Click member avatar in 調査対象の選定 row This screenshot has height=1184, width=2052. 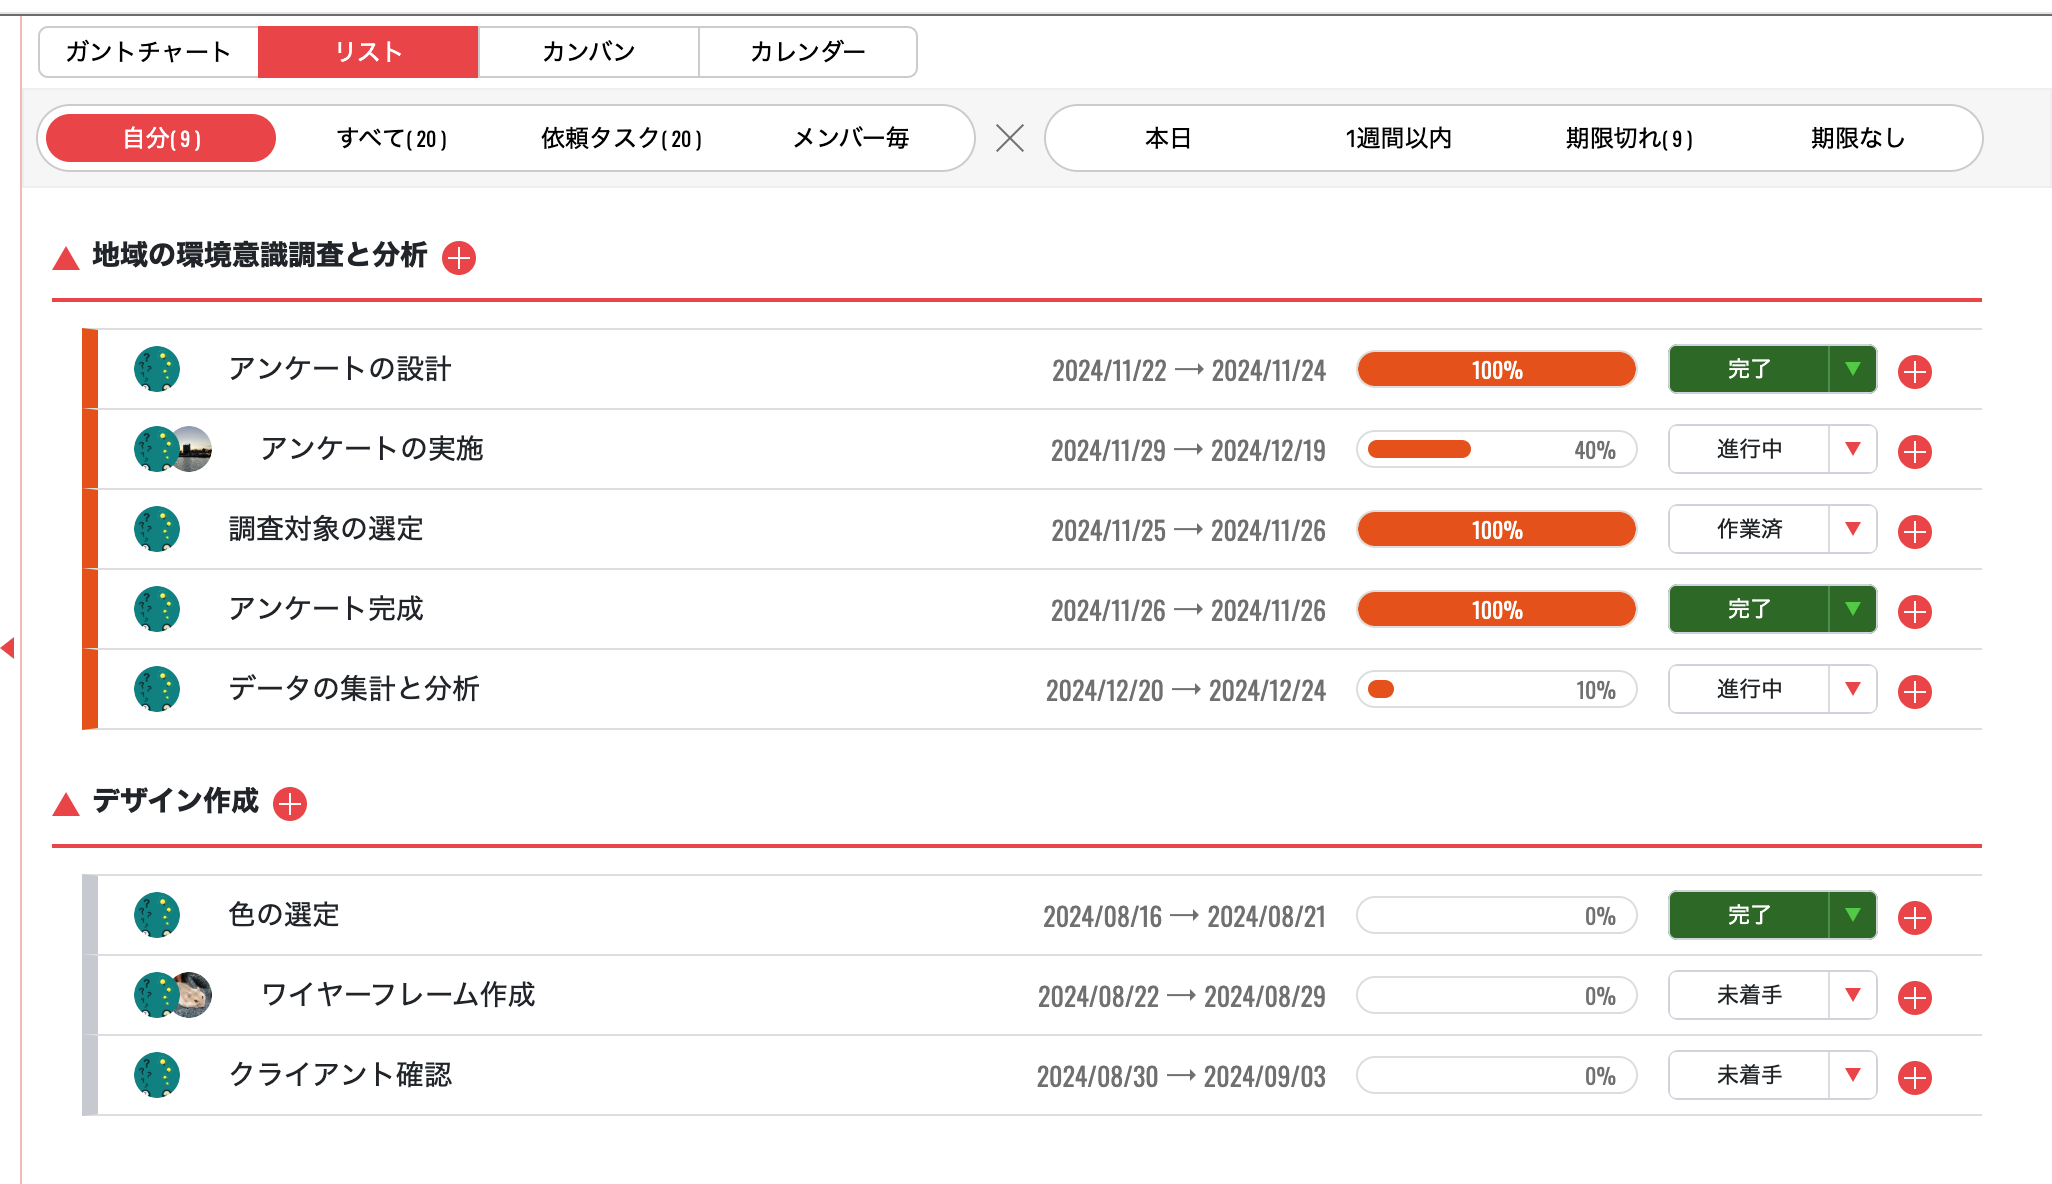tap(157, 529)
